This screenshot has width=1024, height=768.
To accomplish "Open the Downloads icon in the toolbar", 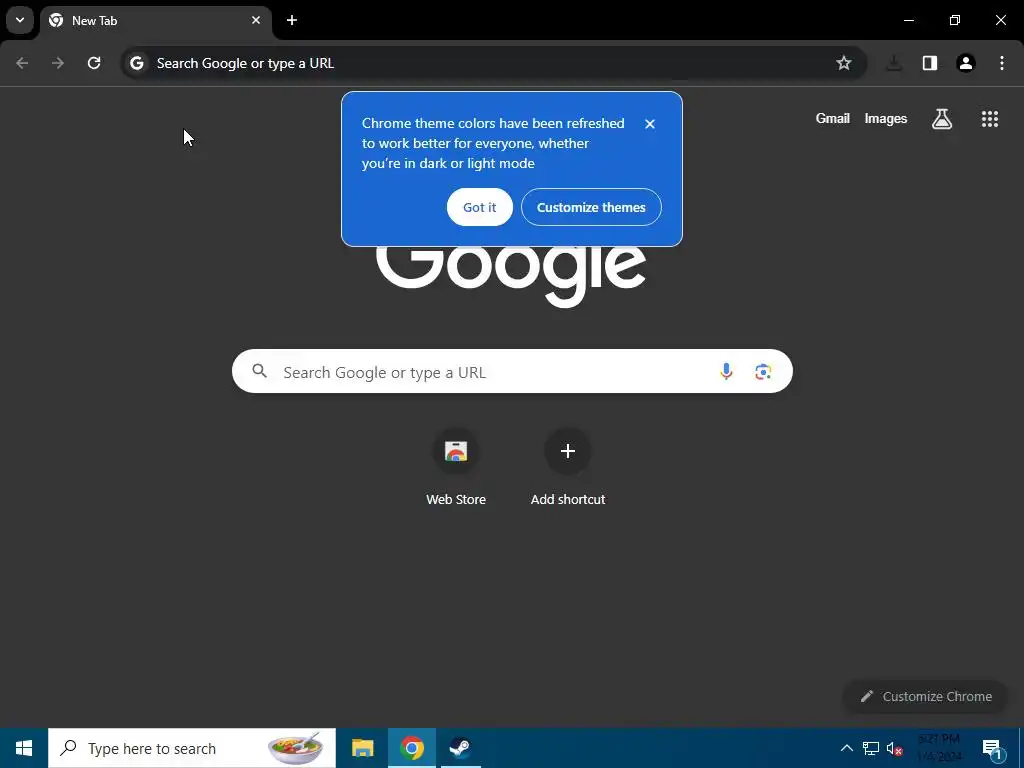I will (894, 63).
